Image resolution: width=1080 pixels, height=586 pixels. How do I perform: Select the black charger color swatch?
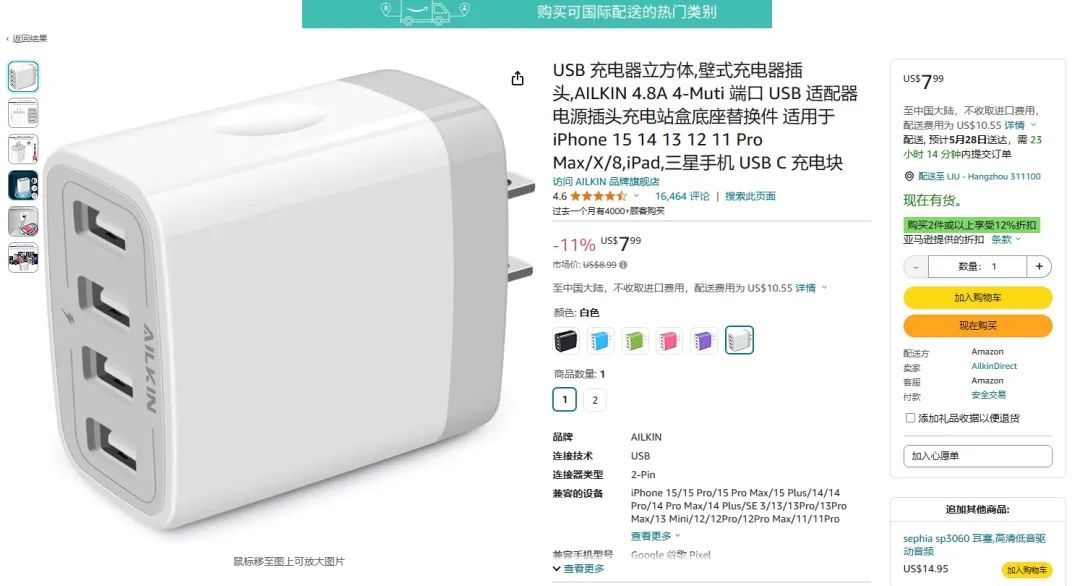click(x=565, y=340)
